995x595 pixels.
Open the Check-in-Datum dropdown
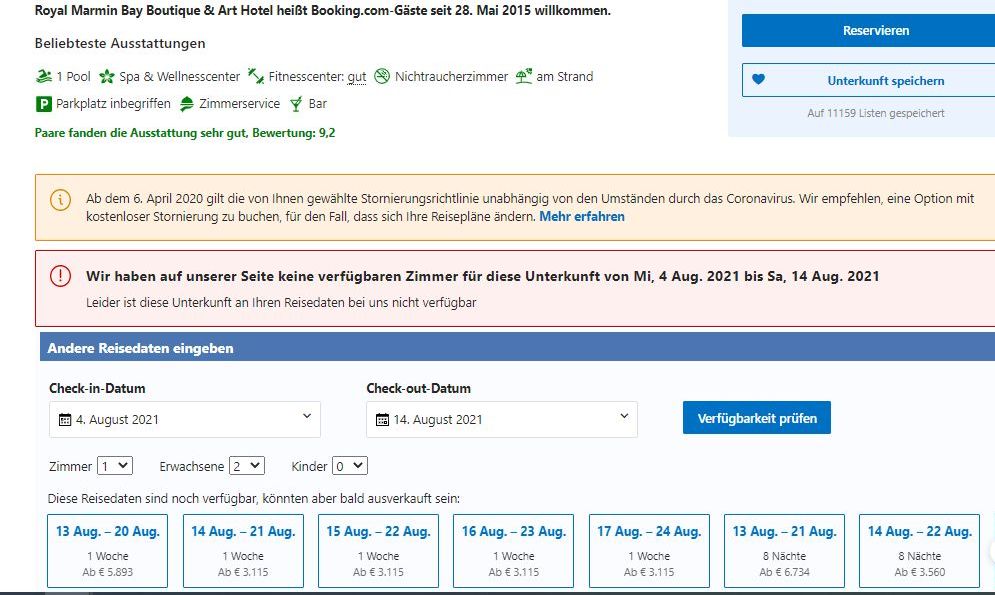point(185,419)
